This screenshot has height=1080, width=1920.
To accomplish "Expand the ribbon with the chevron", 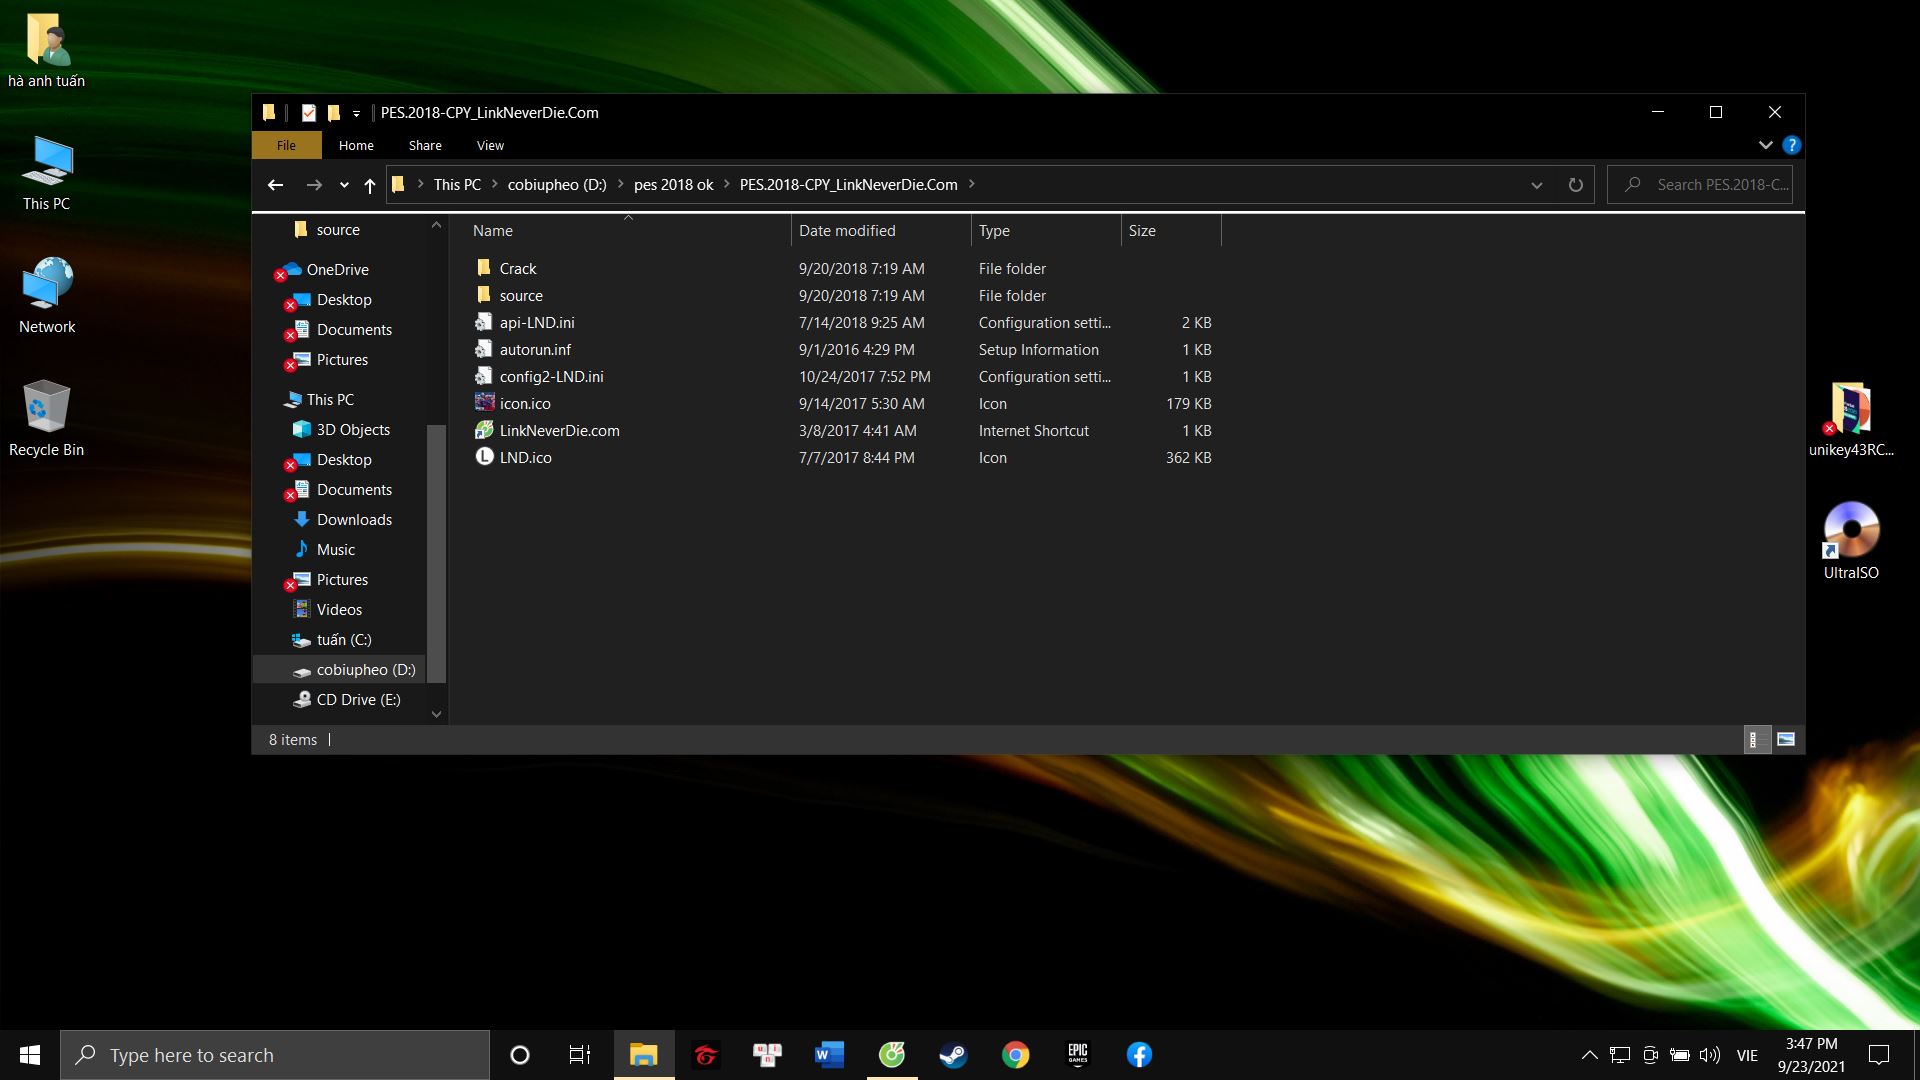I will [1765, 145].
